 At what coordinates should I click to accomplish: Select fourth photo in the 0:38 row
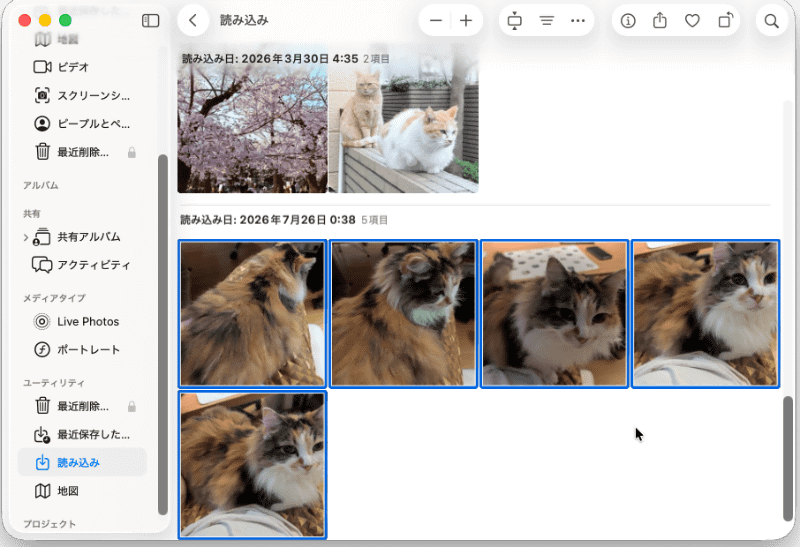706,314
